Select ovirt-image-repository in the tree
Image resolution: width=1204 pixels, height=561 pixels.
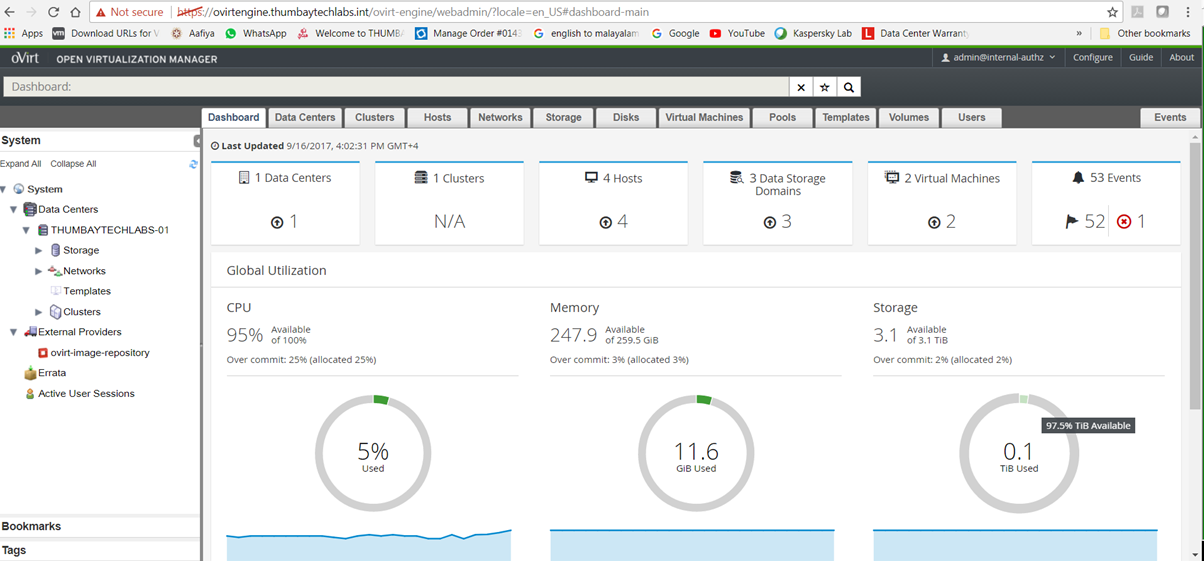(x=100, y=353)
